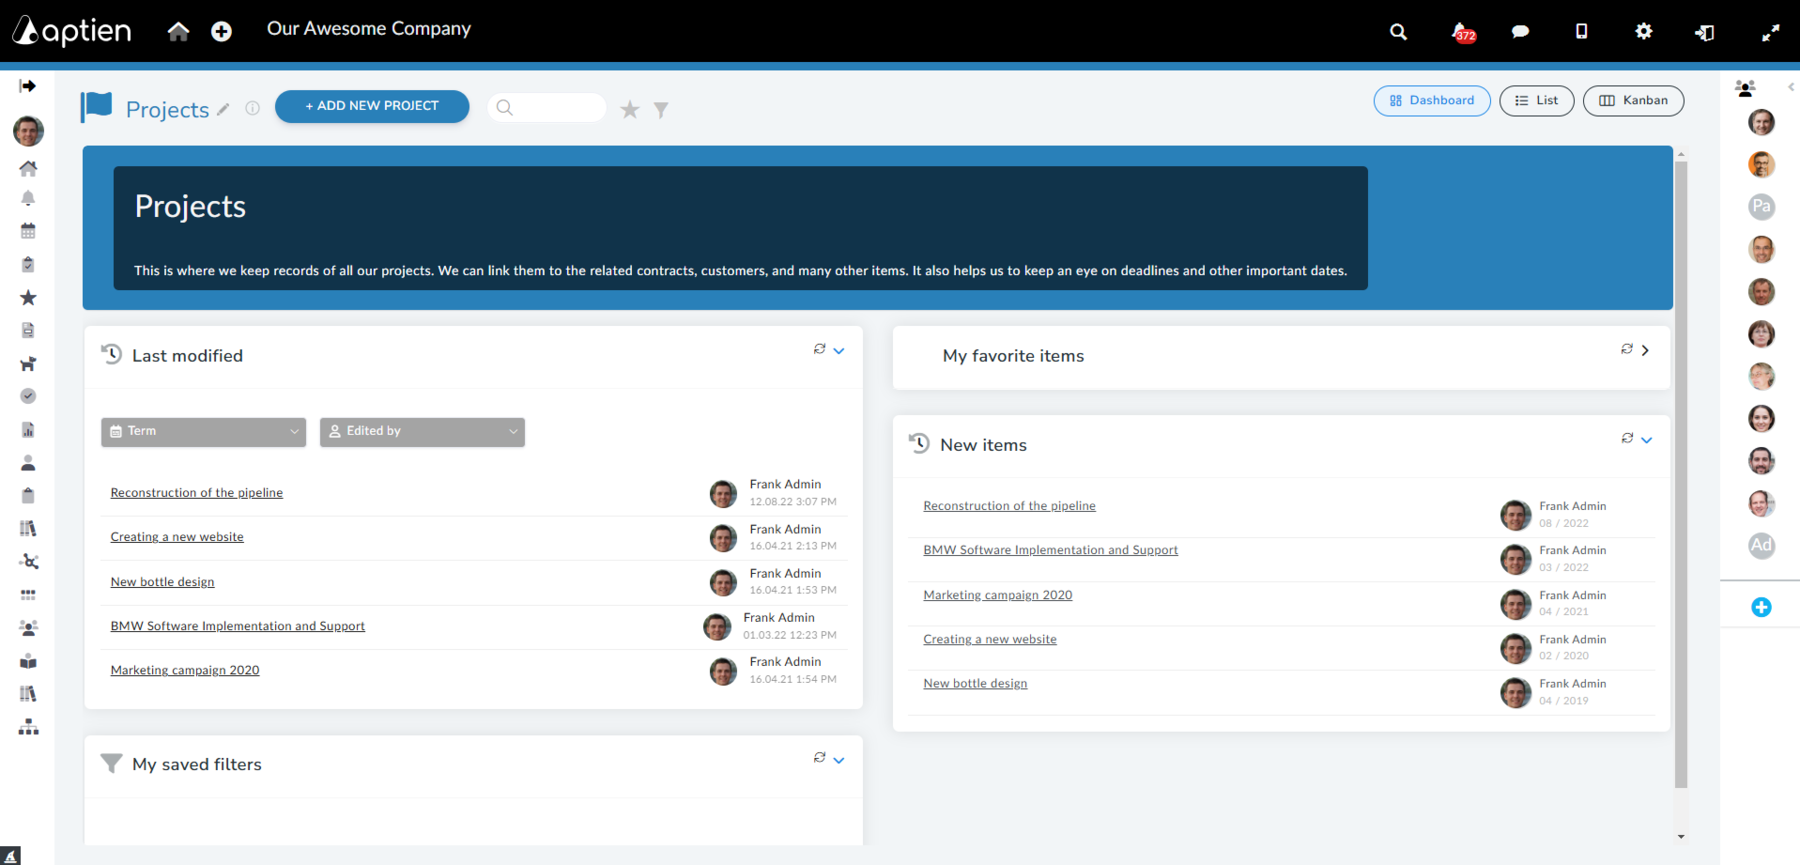Open the organization chart icon in sidebar

(28, 727)
